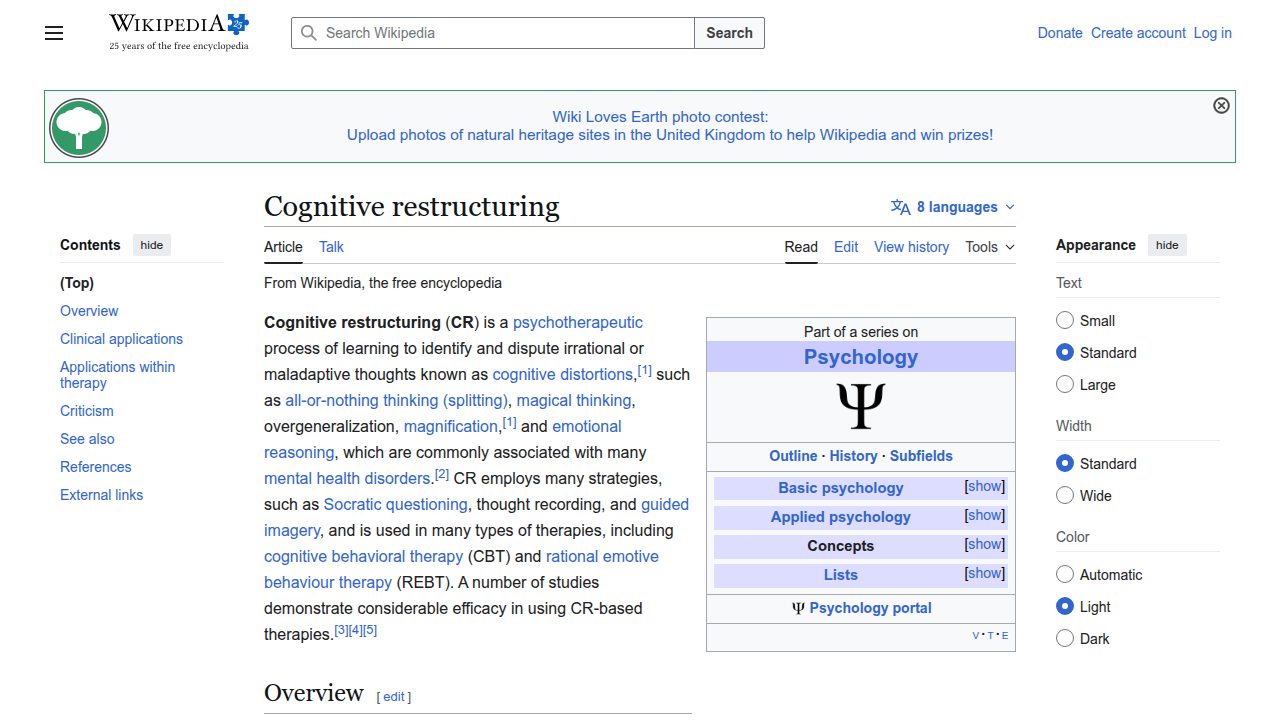
Task: Click the green tree contest logo
Action: pos(79,127)
